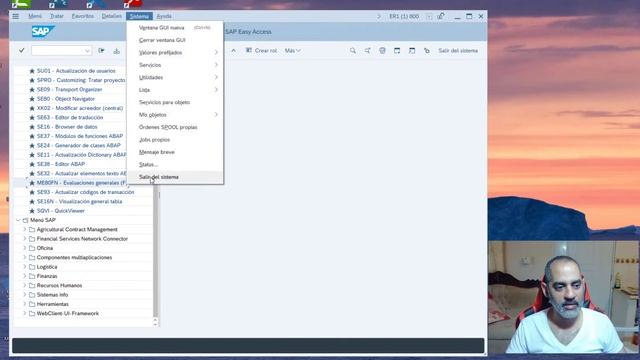Expand the Recursos Humanos folder

24,285
